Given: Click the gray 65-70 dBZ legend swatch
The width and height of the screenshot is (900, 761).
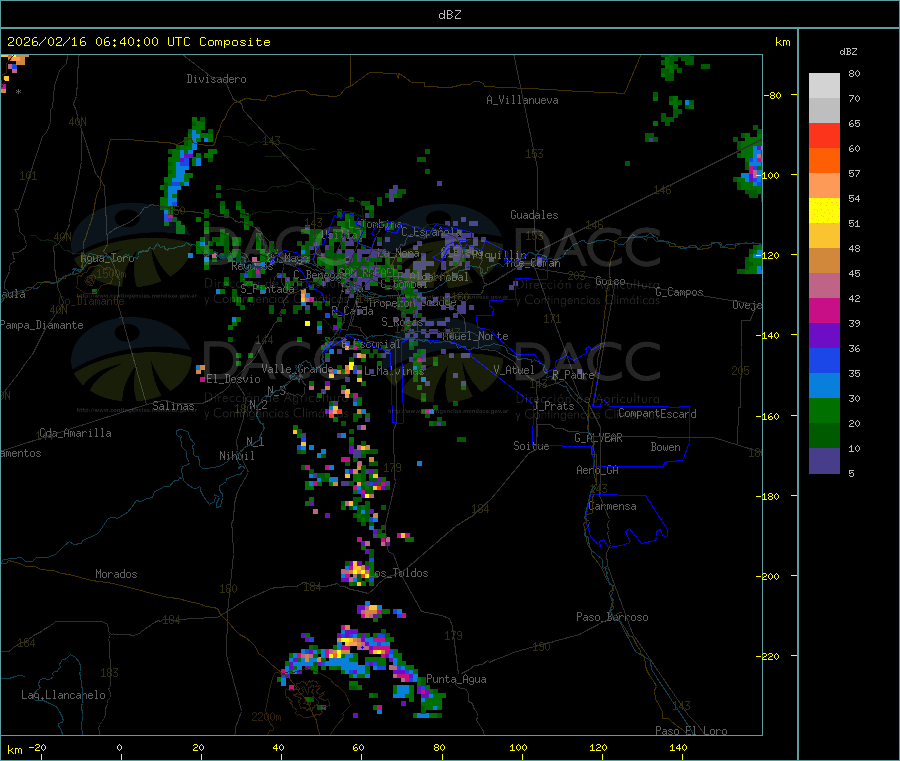Looking at the screenshot, I should point(824,111).
